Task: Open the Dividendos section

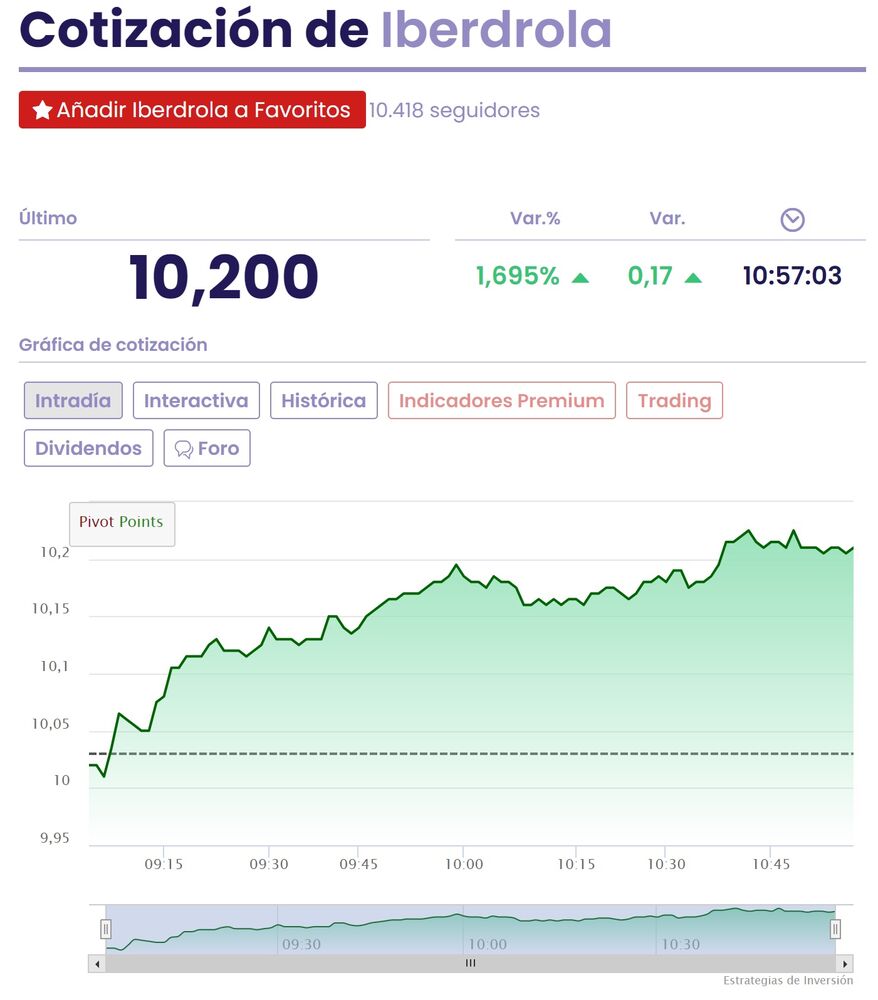Action: (x=88, y=448)
